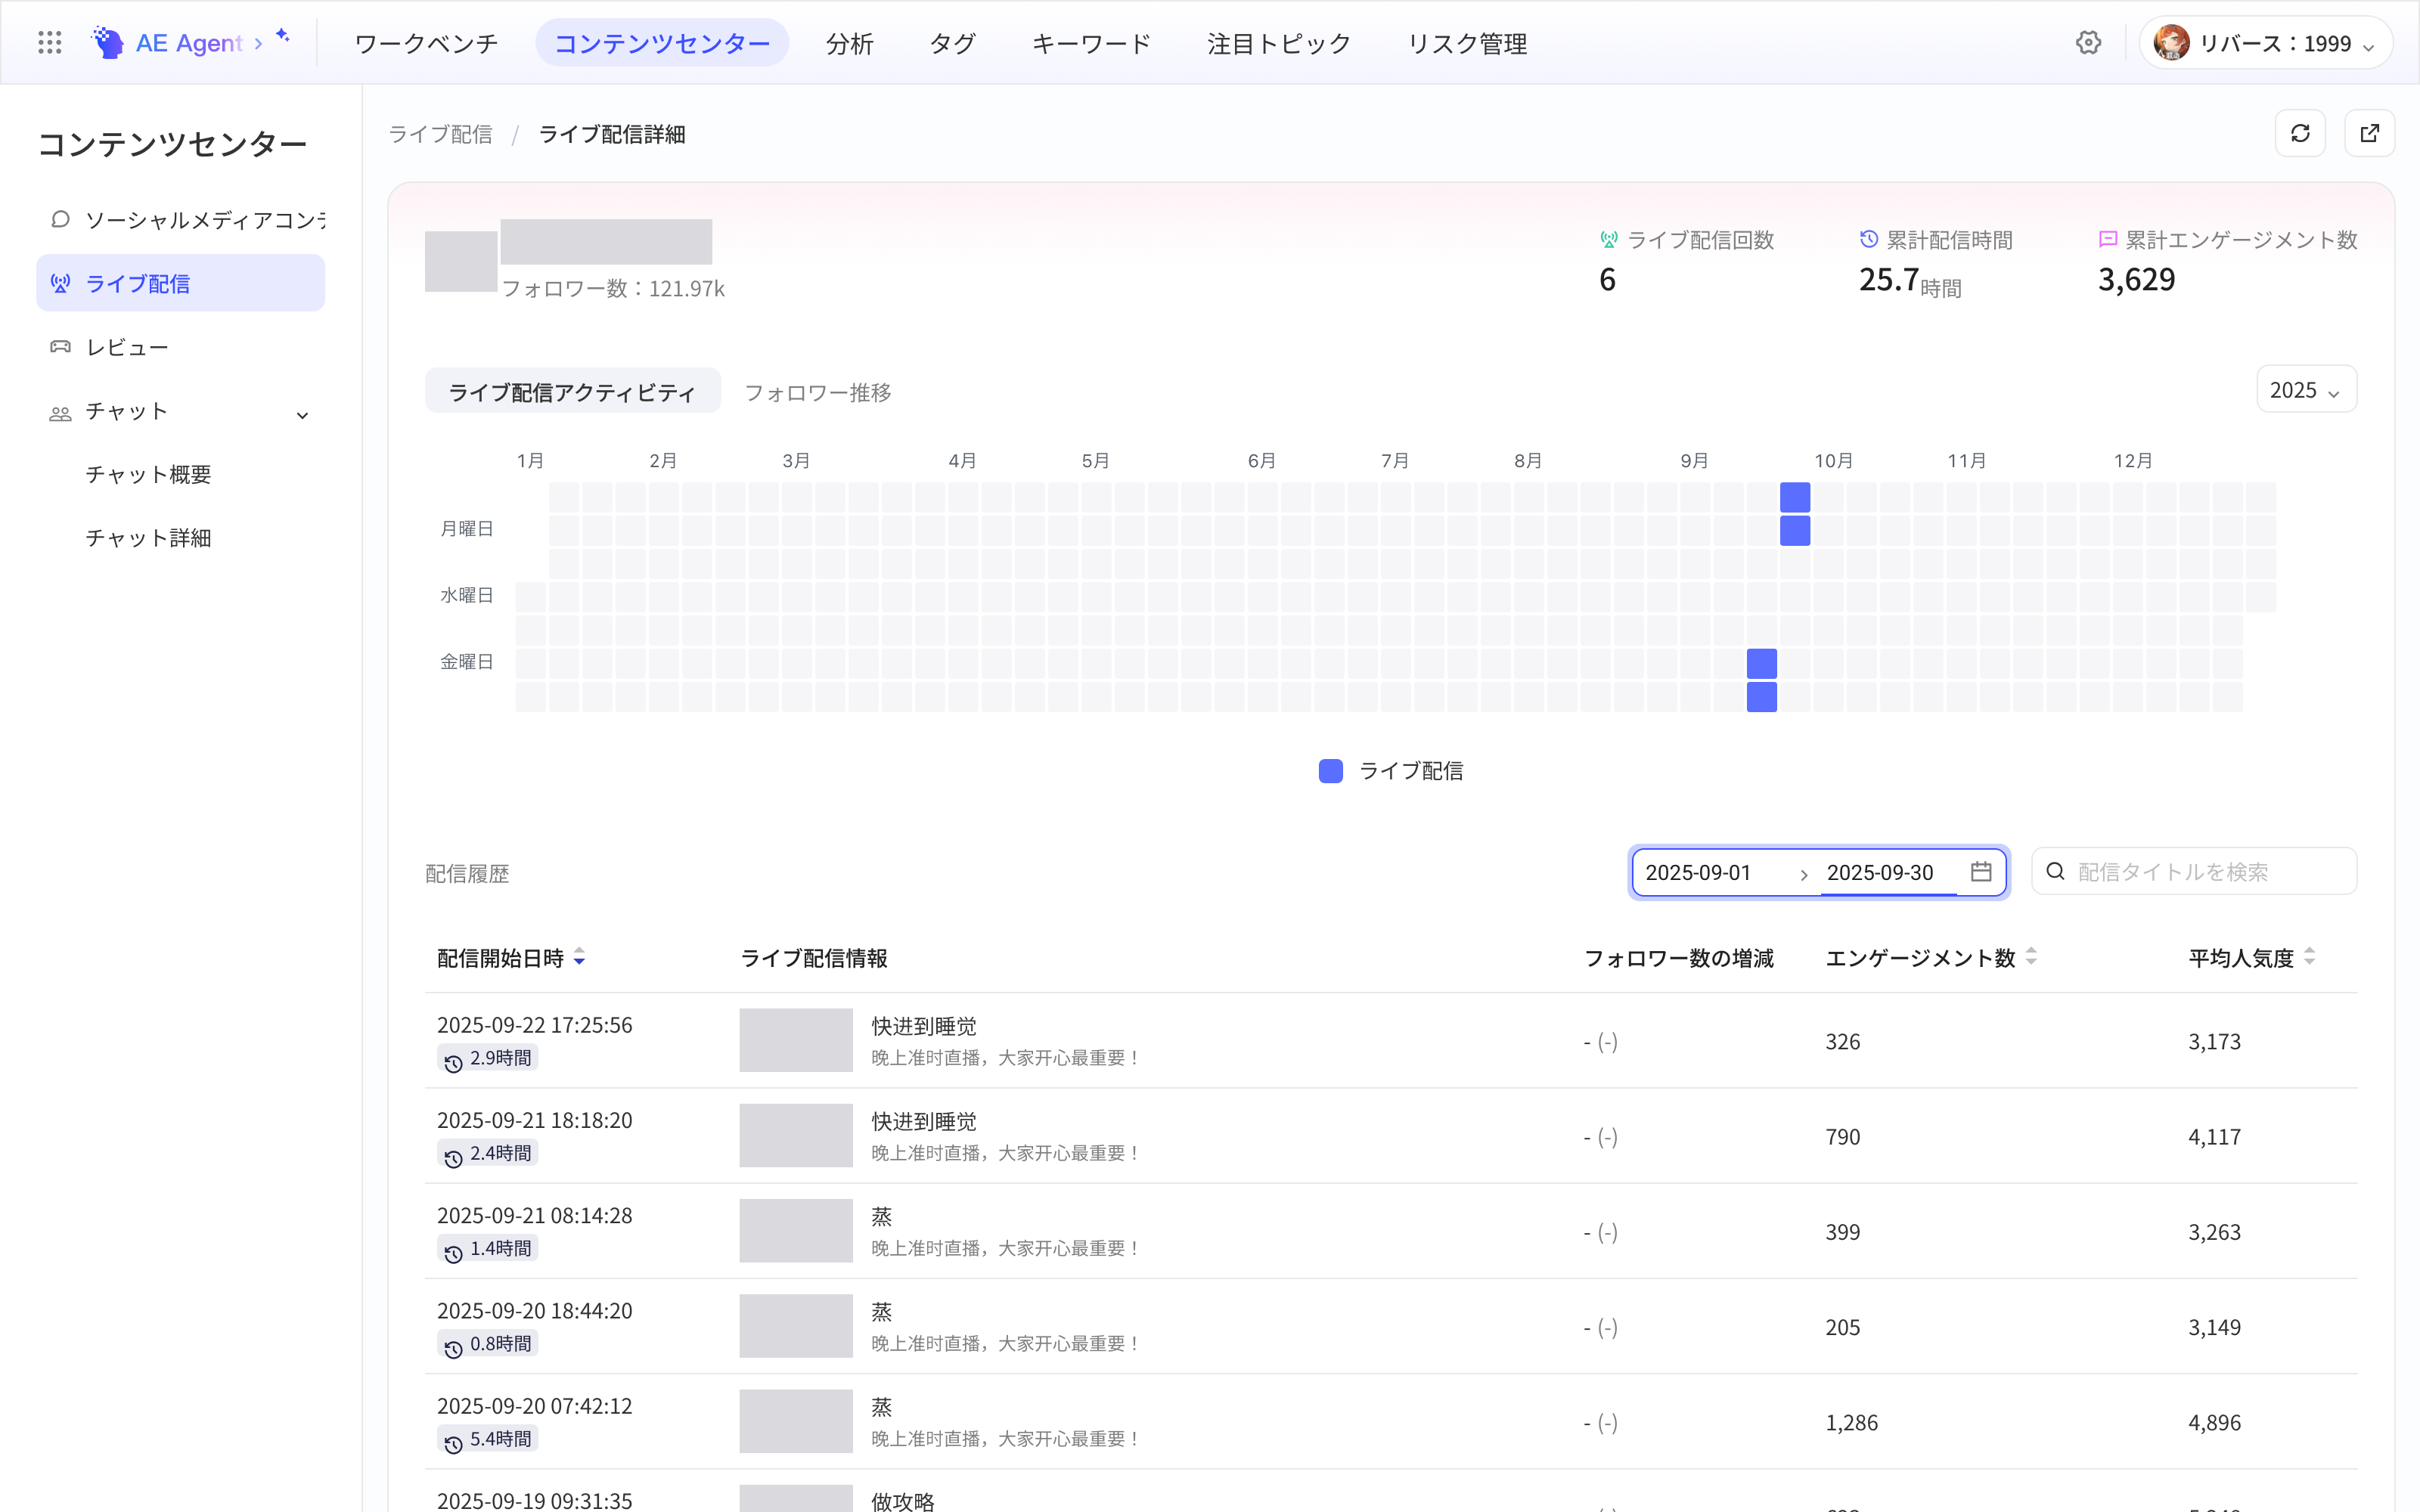Open レビュー in the sidebar
Image resolution: width=2420 pixels, height=1512 pixels.
click(x=181, y=347)
